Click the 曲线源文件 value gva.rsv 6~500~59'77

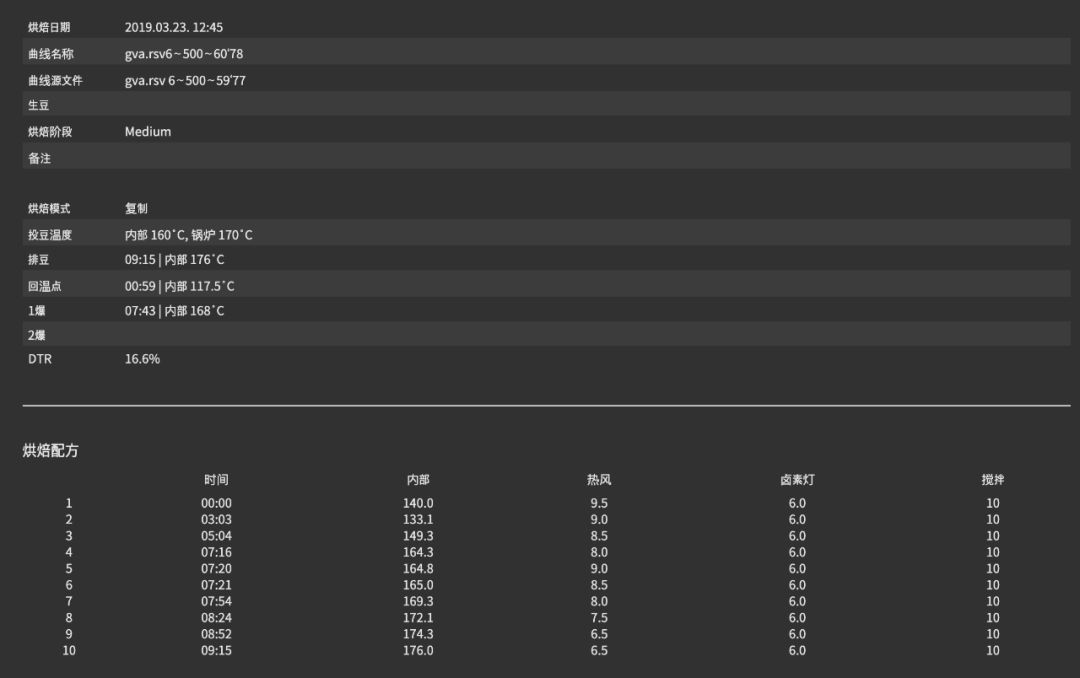(x=185, y=80)
